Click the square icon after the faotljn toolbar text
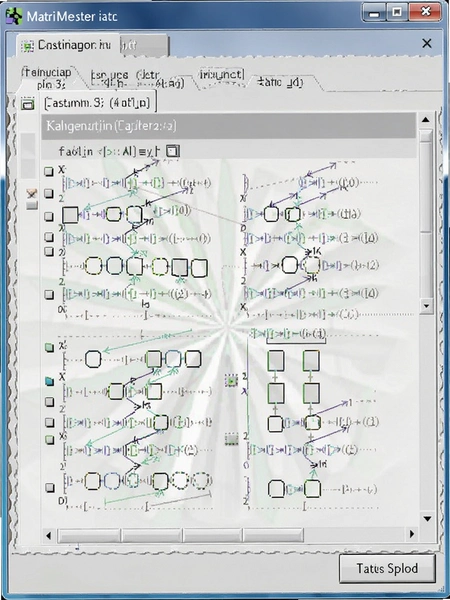450x600 pixels. 173,151
